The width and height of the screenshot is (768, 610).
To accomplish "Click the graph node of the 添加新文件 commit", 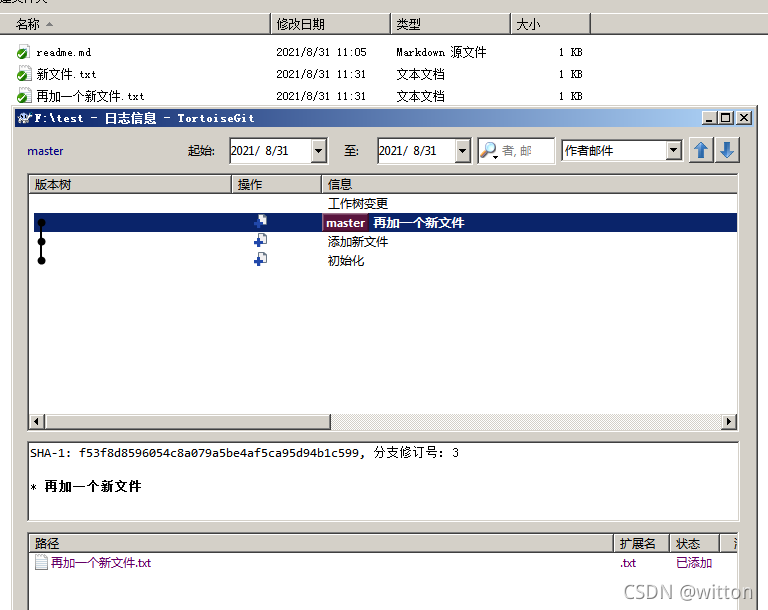I will pyautogui.click(x=42, y=242).
